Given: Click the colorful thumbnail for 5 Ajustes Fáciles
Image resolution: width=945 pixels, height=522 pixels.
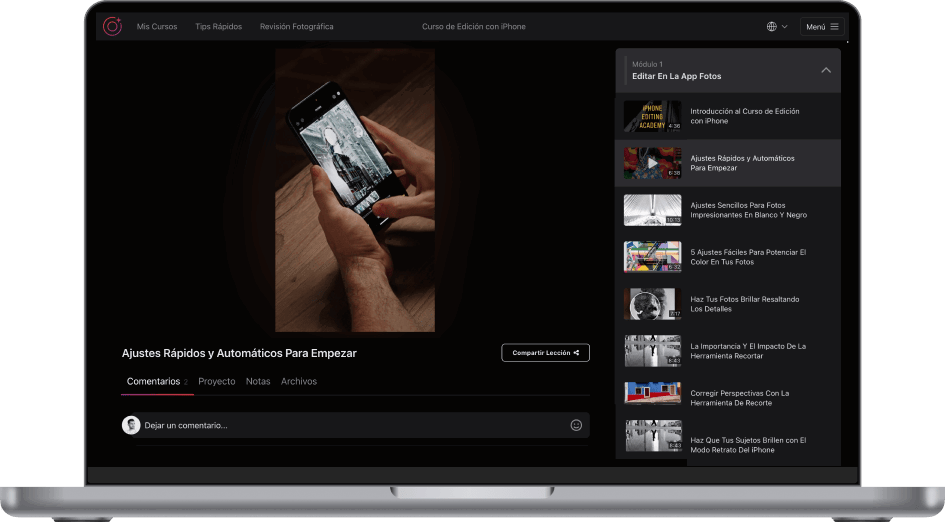Looking at the screenshot, I should (x=652, y=257).
